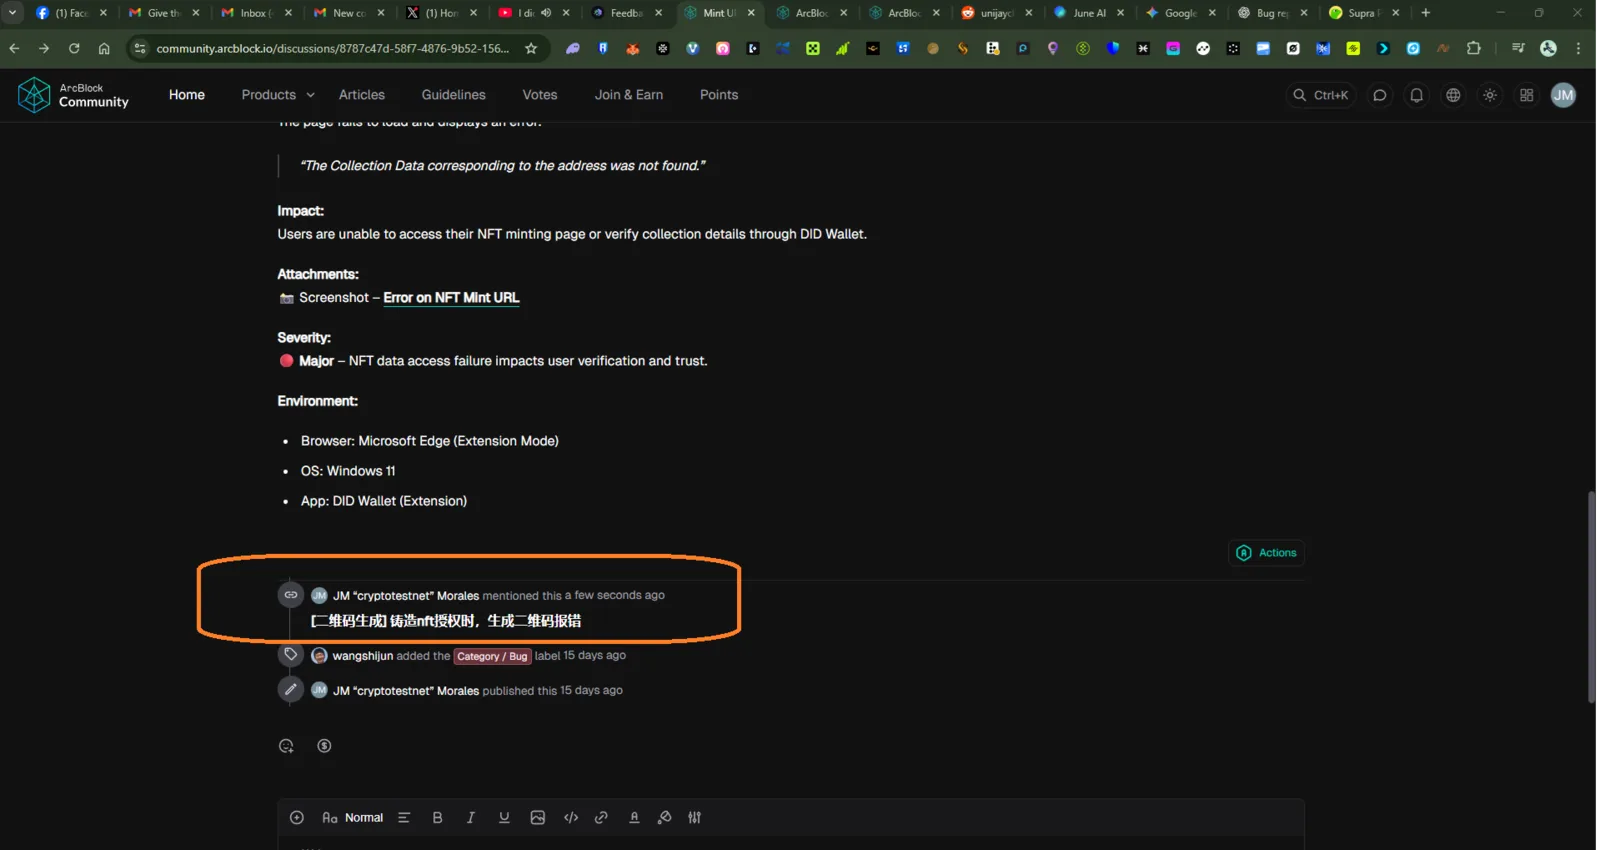Click the tag icon beside the label event
This screenshot has height=850, width=1600.
[290, 655]
